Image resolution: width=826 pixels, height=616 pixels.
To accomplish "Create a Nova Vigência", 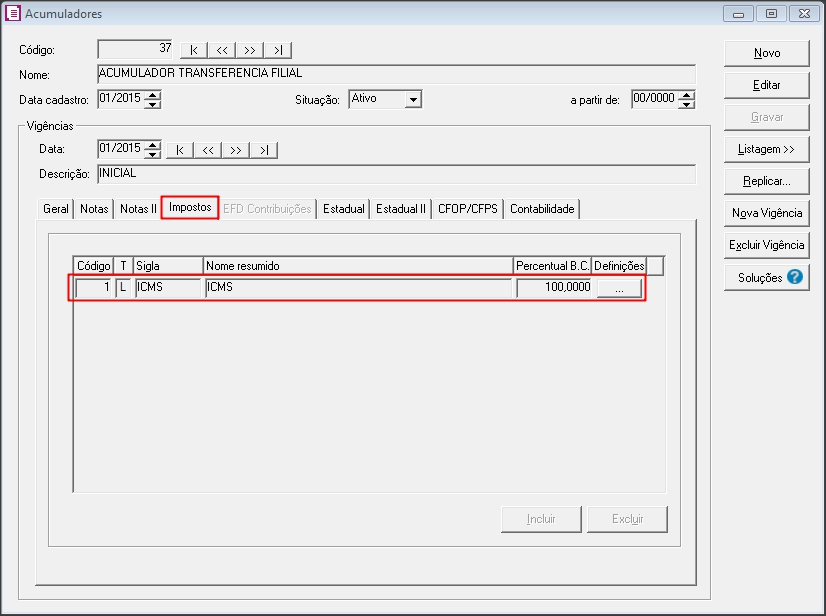I will (766, 213).
